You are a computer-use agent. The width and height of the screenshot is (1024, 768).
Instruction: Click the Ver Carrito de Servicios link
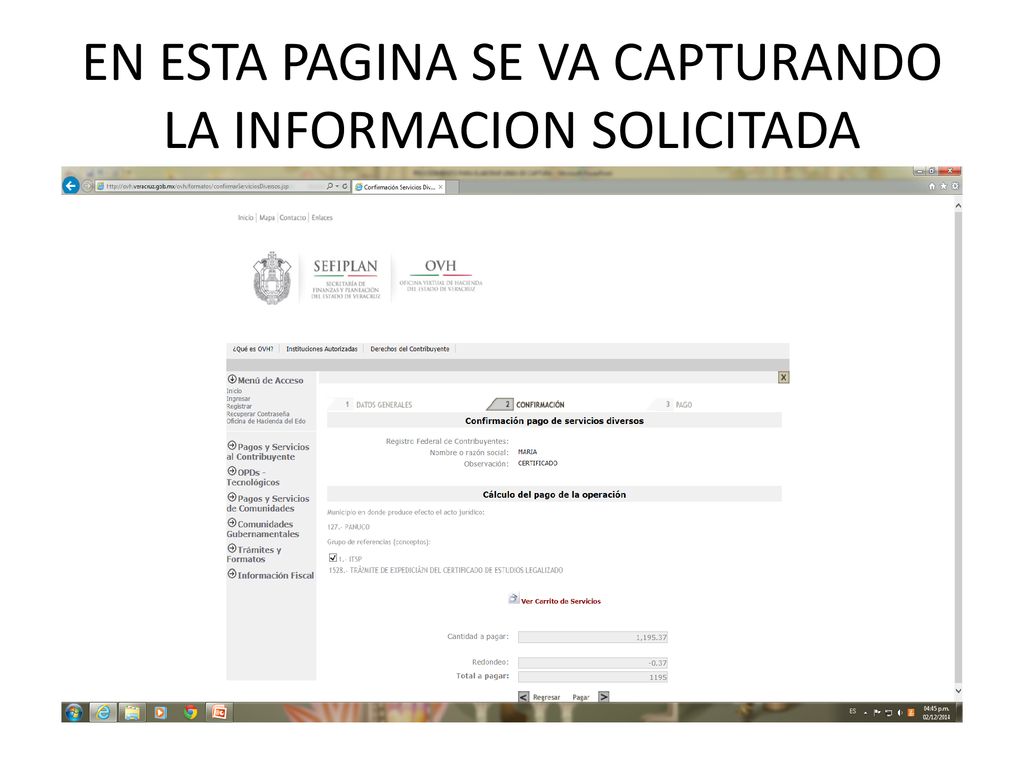561,601
